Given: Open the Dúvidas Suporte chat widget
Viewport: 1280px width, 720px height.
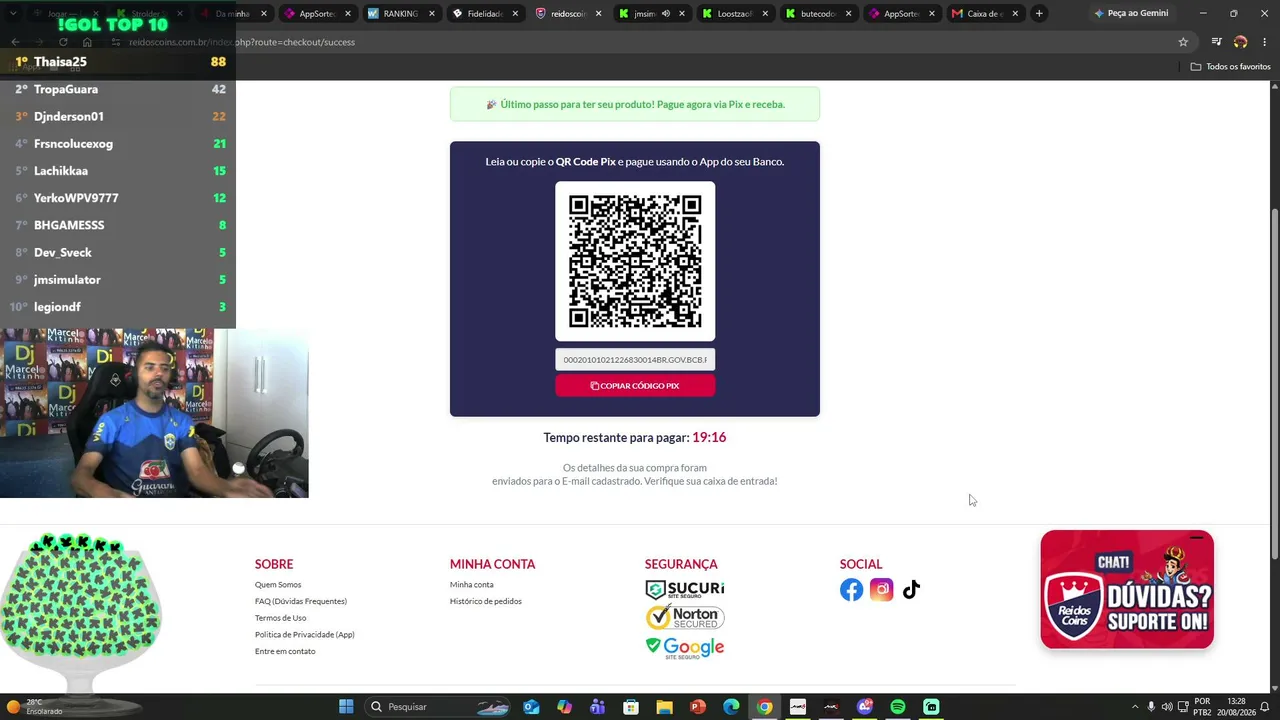Looking at the screenshot, I should click(x=1127, y=590).
